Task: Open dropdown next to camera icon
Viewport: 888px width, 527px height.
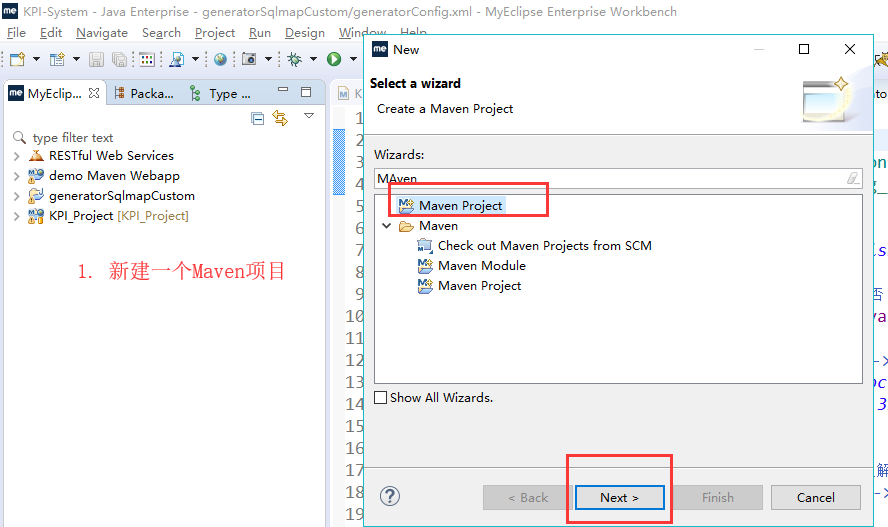Action: click(268, 59)
